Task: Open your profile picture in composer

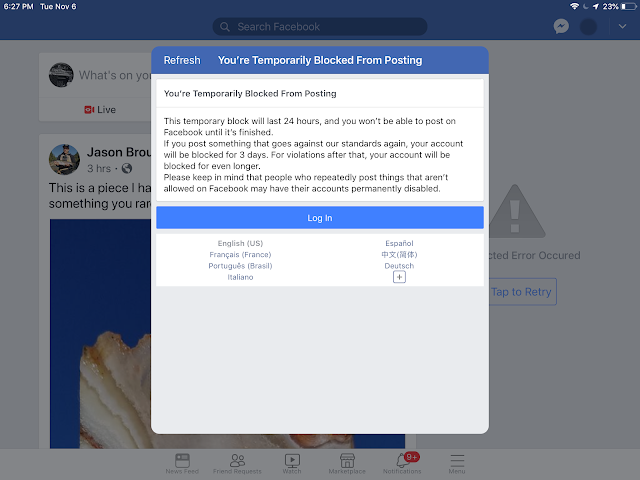Action: (x=61, y=75)
